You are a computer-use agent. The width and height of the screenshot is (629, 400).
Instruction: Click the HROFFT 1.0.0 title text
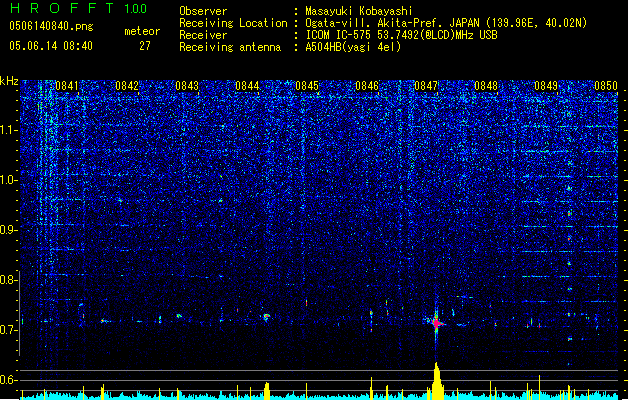pyautogui.click(x=78, y=8)
